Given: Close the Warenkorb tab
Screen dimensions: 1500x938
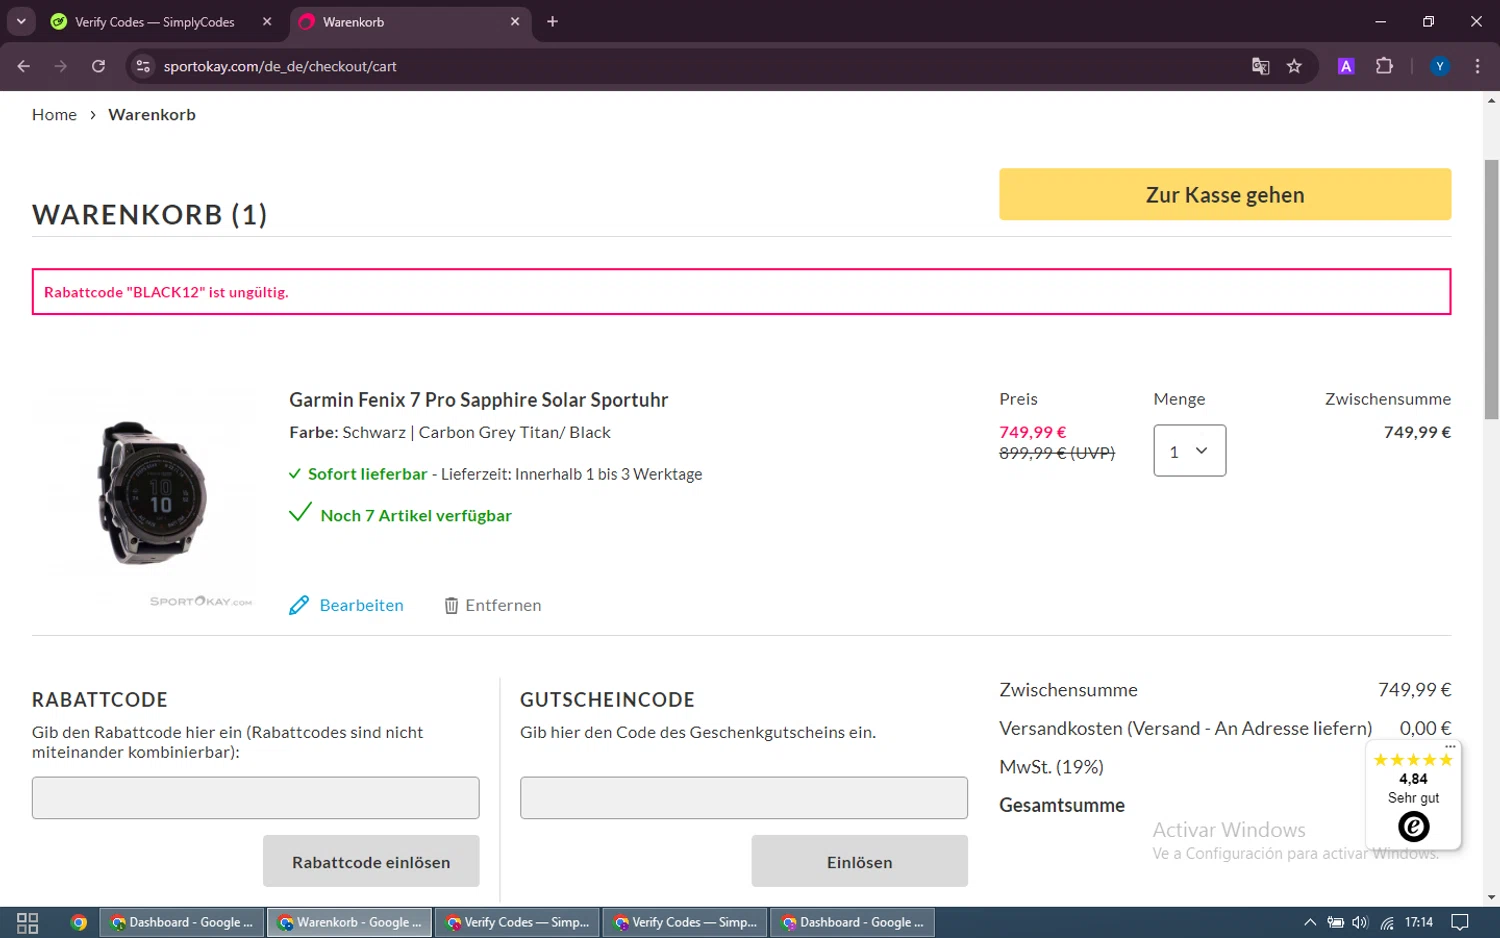Looking at the screenshot, I should click(x=515, y=21).
